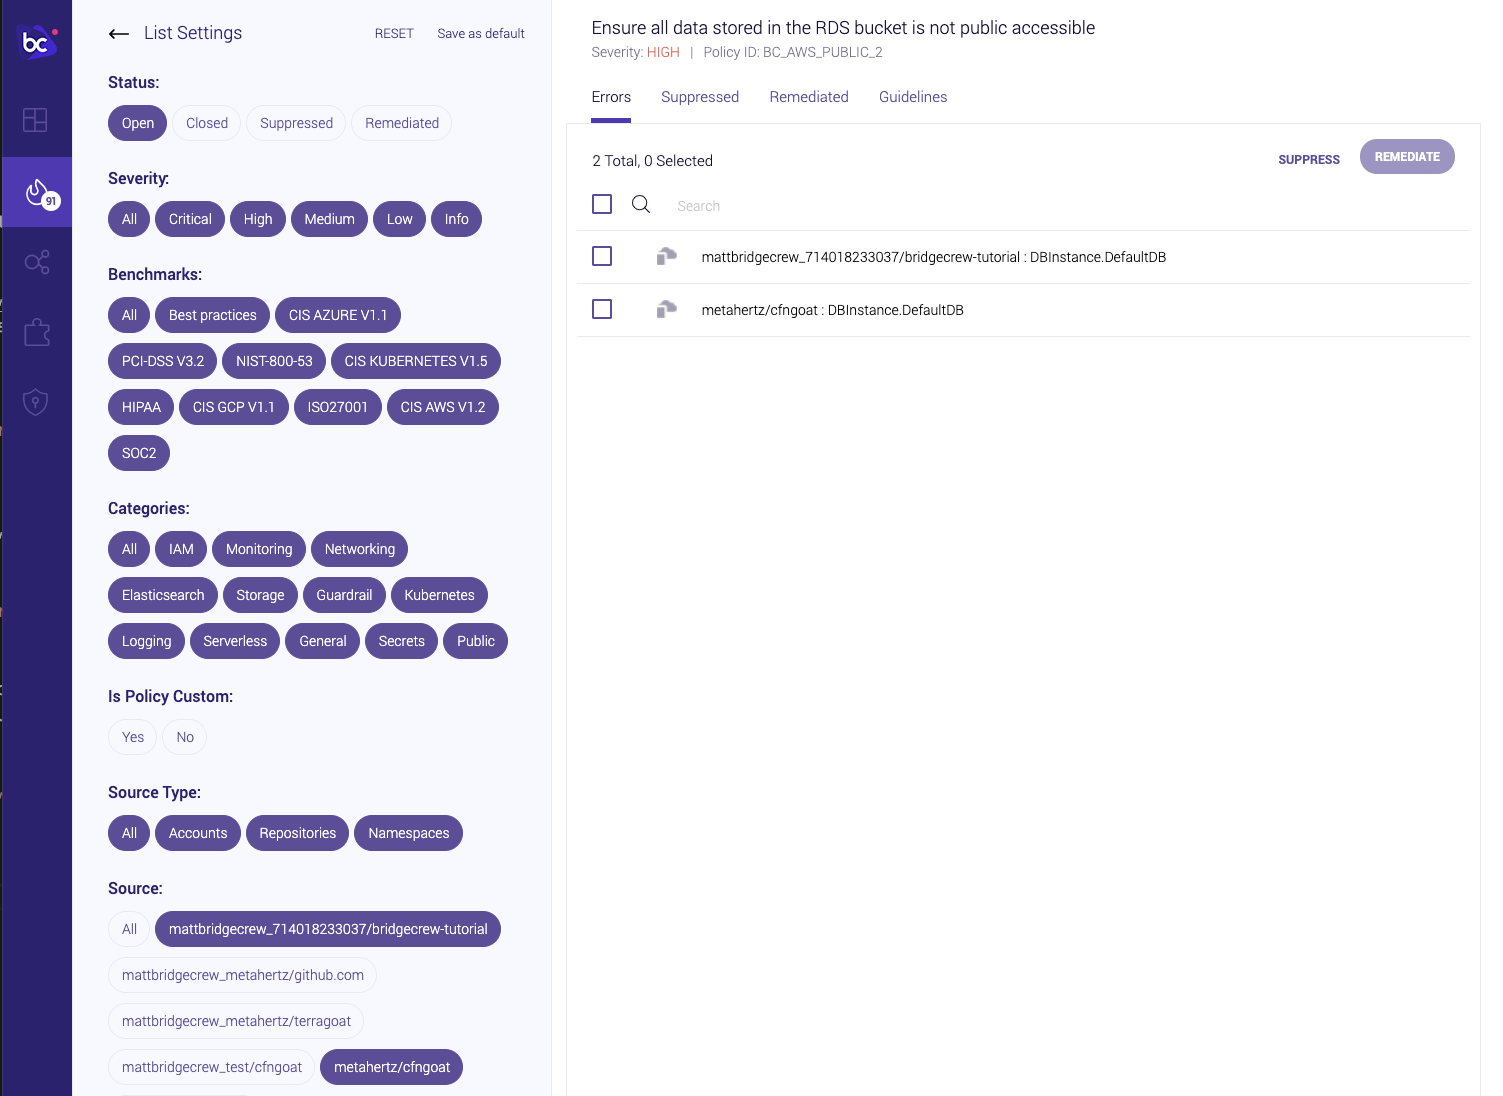The width and height of the screenshot is (1503, 1096).
Task: Toggle the Storage category filter
Action: (x=260, y=595)
